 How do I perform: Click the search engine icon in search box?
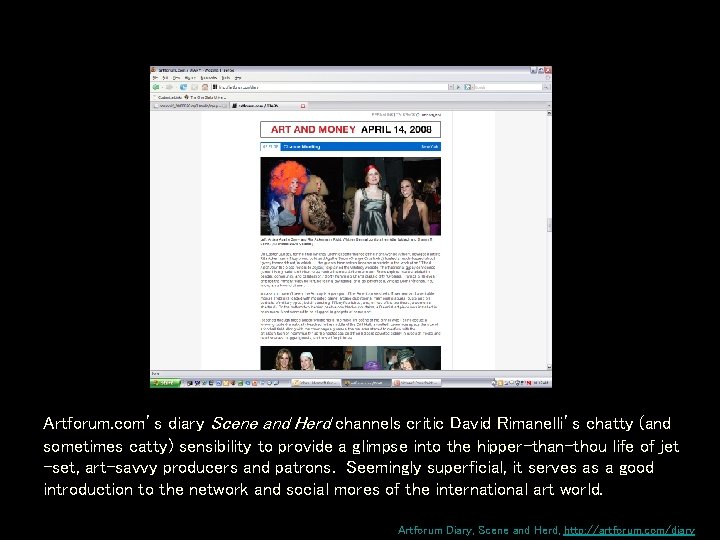pos(467,87)
